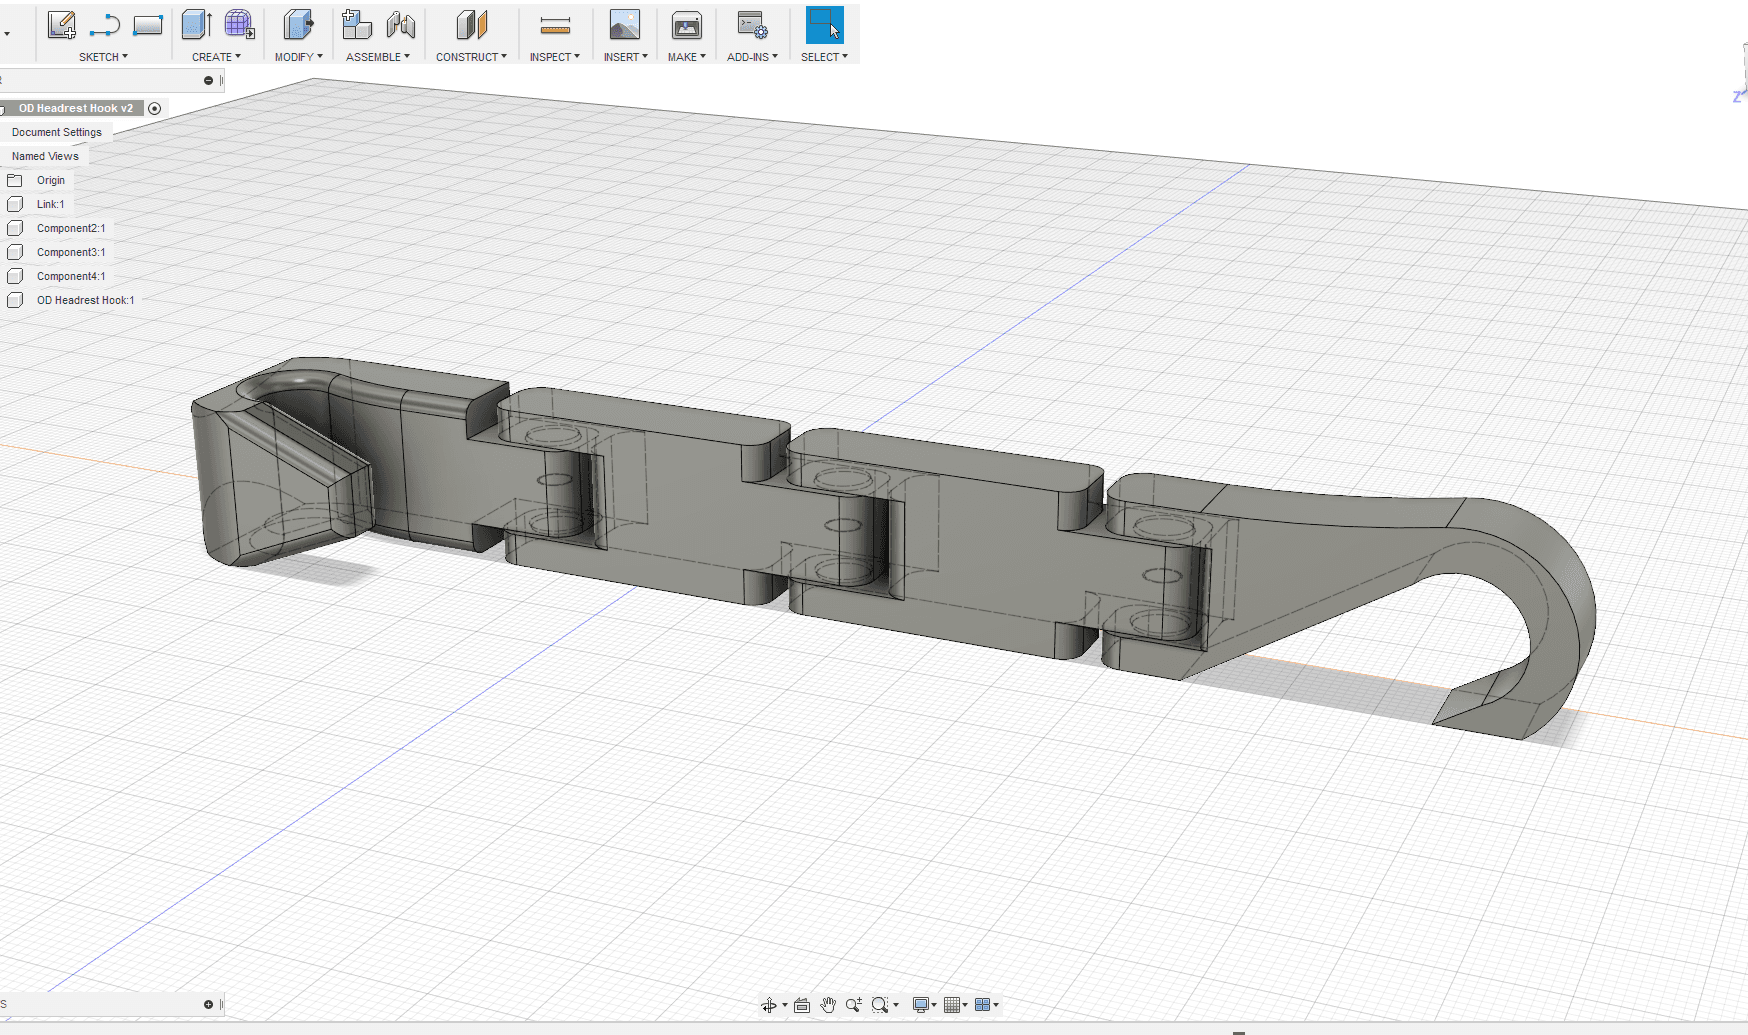
Task: Select the Offset Plane construct icon
Action: tap(472, 25)
